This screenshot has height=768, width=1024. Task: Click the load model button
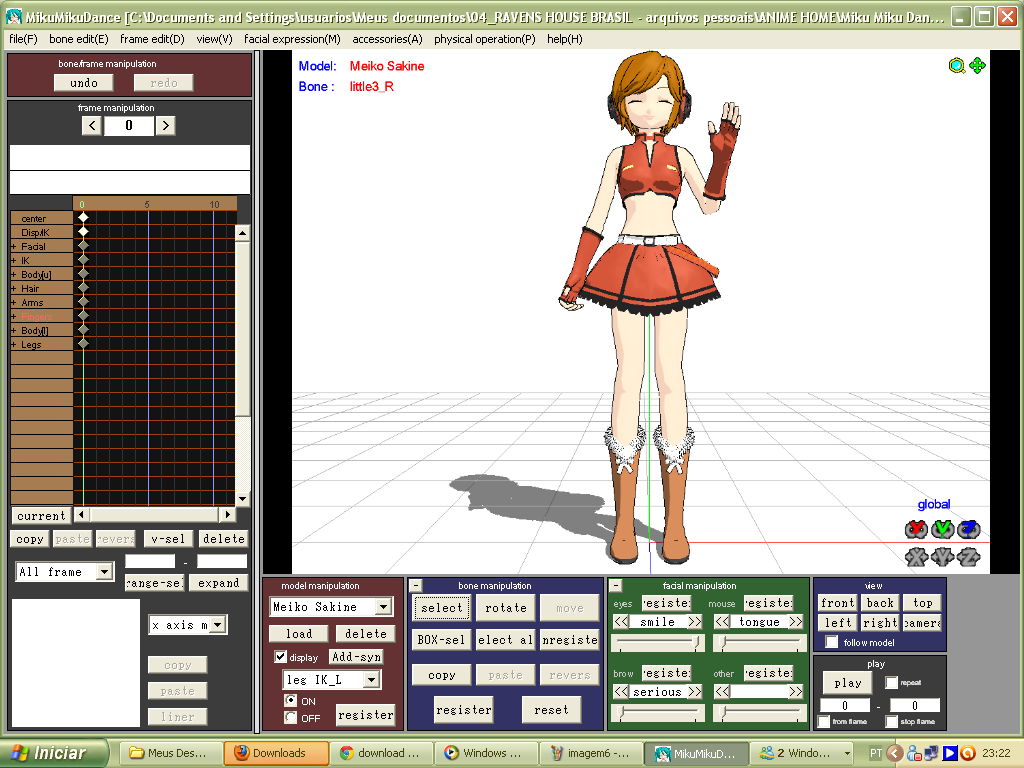coord(299,633)
